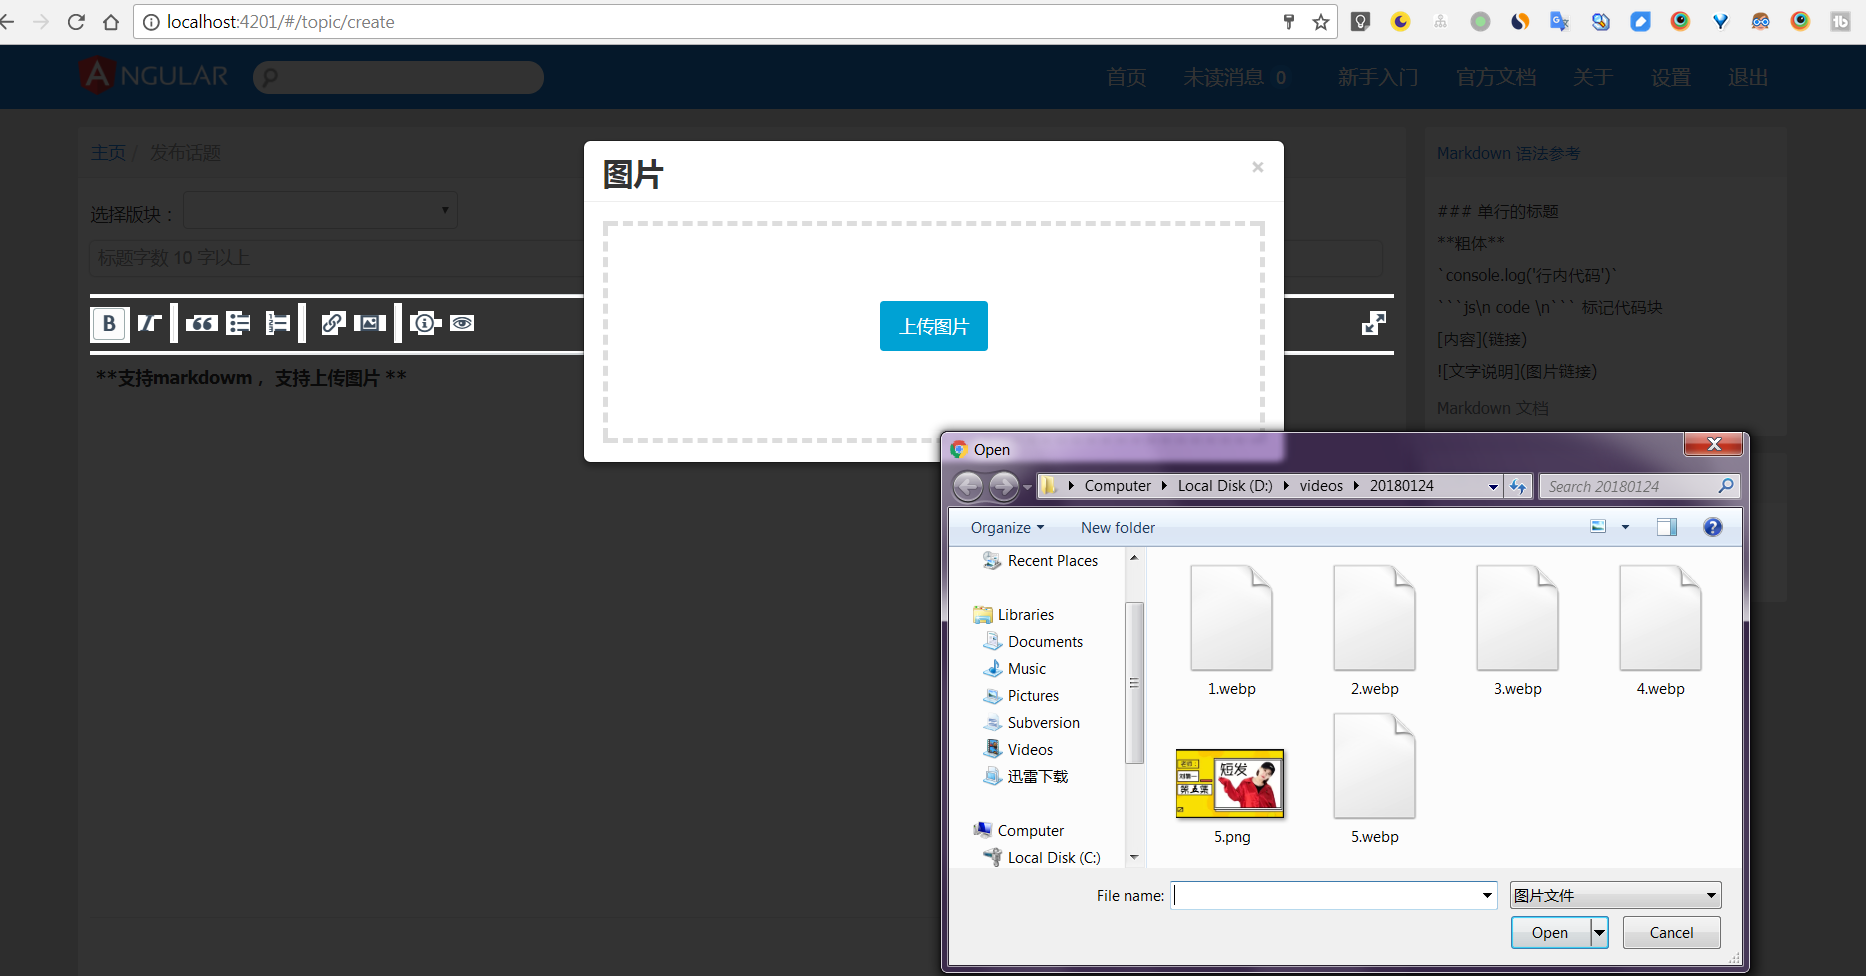Screen dimensions: 1866x976
Task: Open the Documents library
Action: [1034, 642]
